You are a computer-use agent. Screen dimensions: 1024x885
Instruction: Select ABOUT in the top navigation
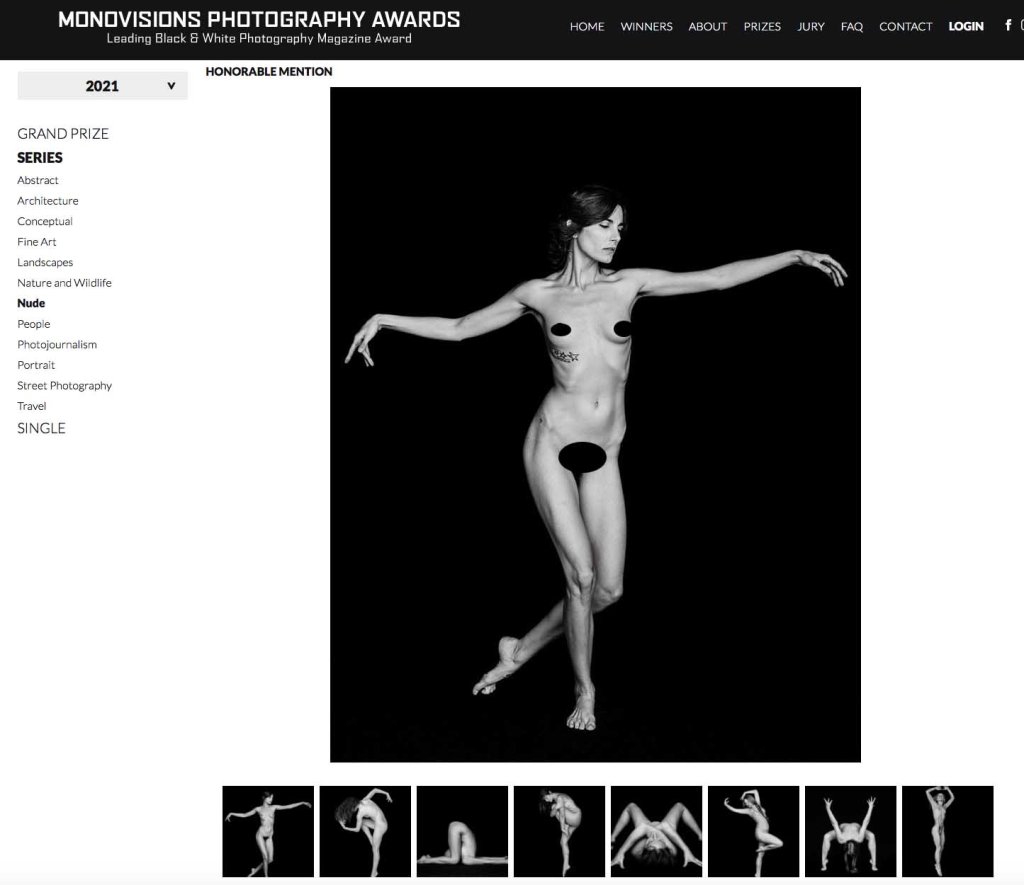[x=707, y=27]
